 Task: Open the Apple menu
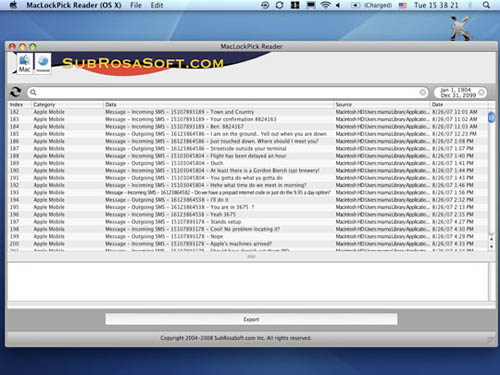point(13,5)
